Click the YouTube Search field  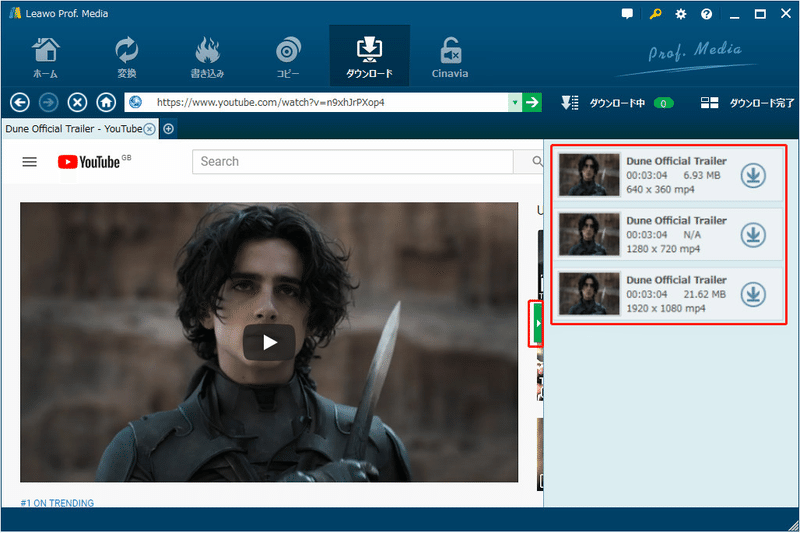click(x=353, y=162)
